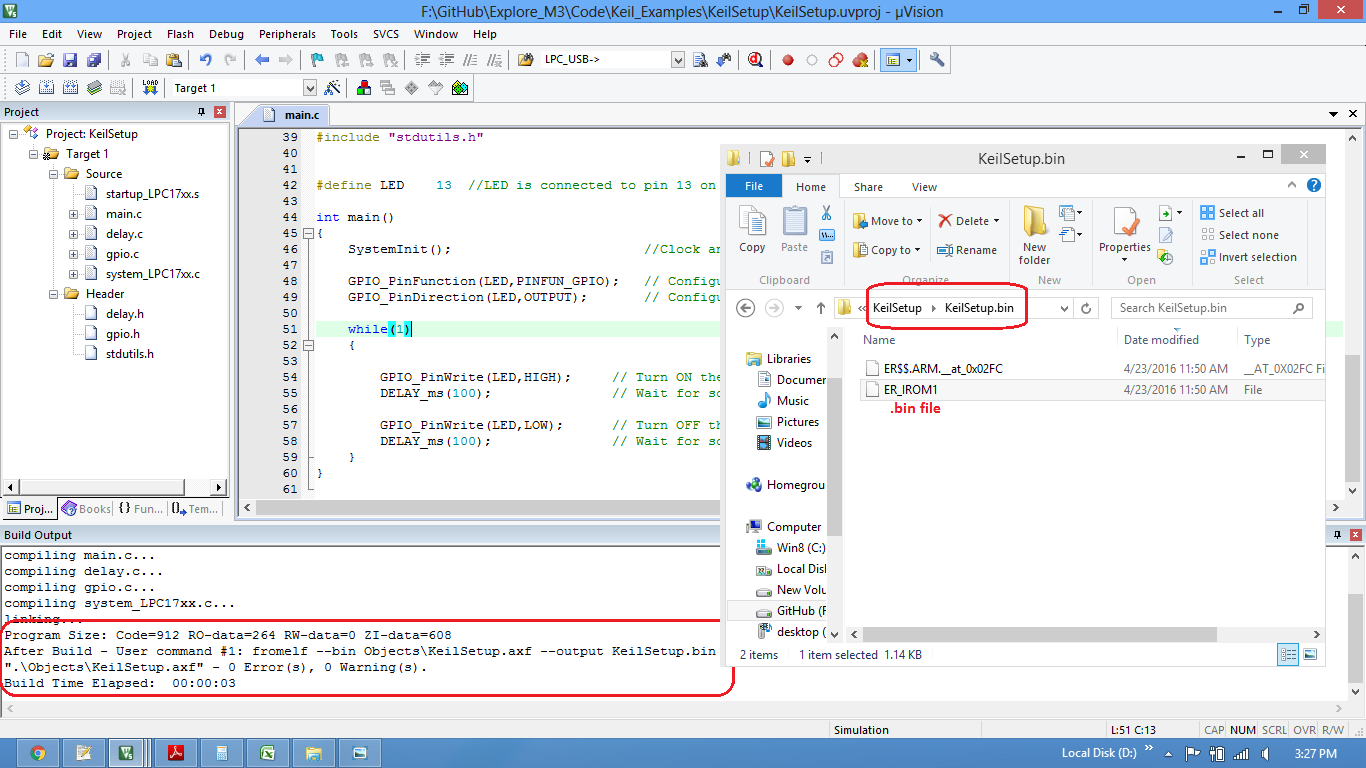Toggle a bookmark with the flag icon
The height and width of the screenshot is (768, 1366).
click(x=317, y=60)
